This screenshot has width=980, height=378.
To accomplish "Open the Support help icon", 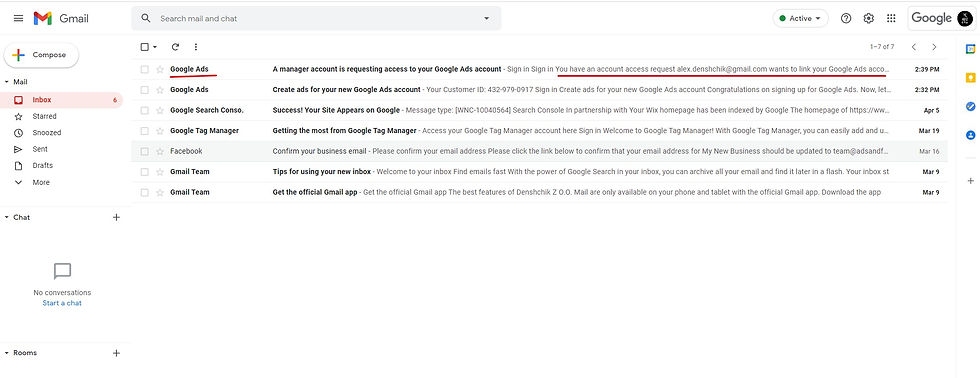I will [x=846, y=18].
